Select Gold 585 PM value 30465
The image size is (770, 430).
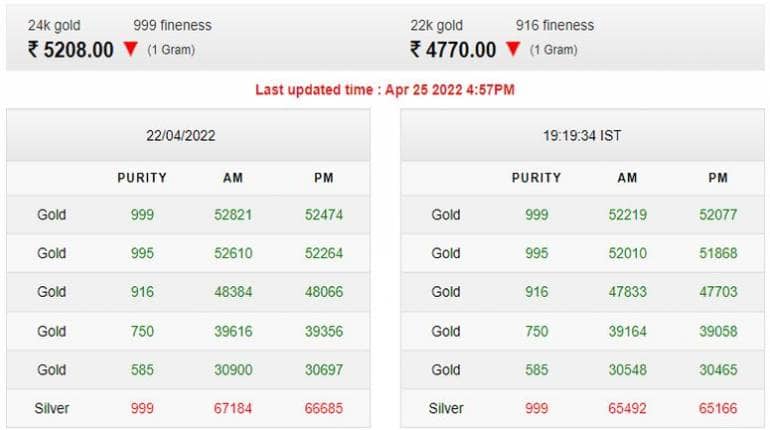click(x=718, y=370)
